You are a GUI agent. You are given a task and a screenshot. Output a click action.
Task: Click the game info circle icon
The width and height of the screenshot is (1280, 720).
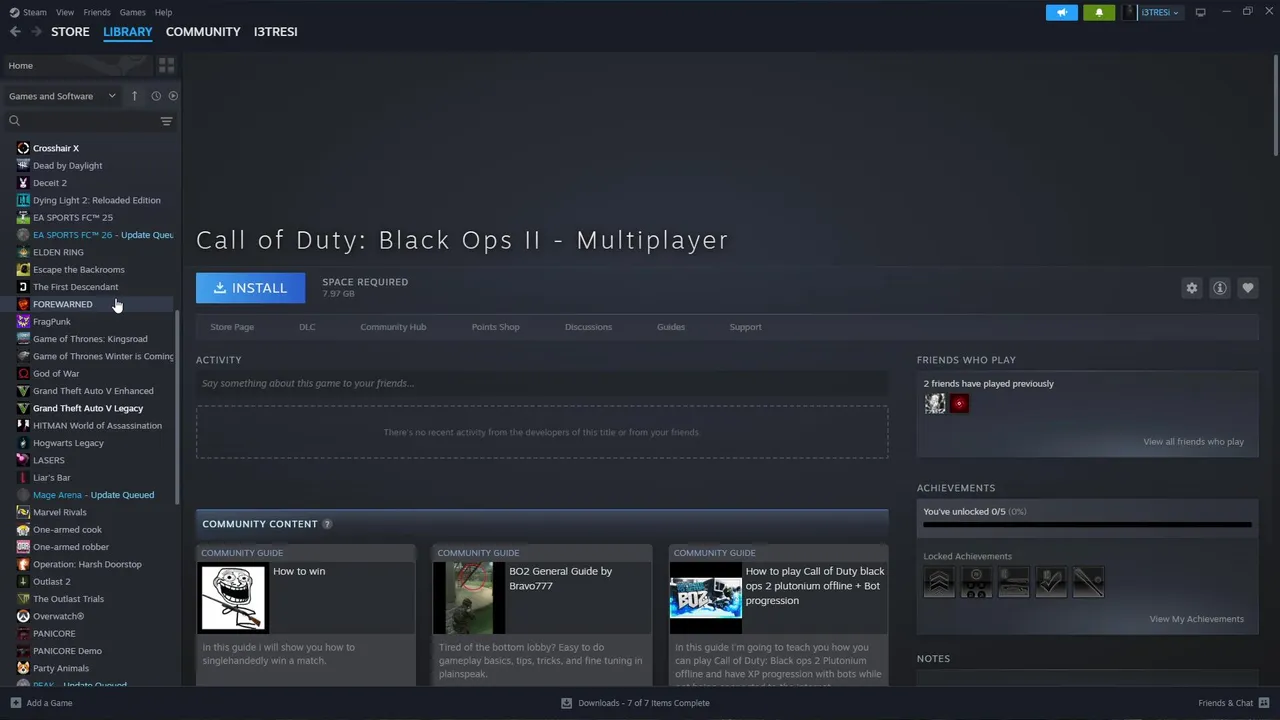[x=1220, y=288]
